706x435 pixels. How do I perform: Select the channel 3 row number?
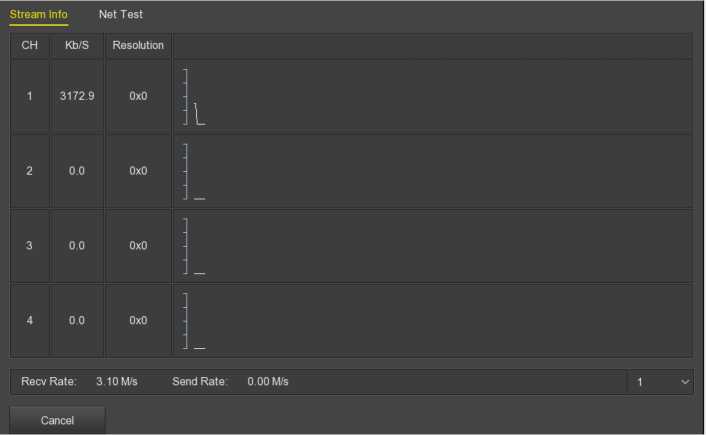pos(29,246)
